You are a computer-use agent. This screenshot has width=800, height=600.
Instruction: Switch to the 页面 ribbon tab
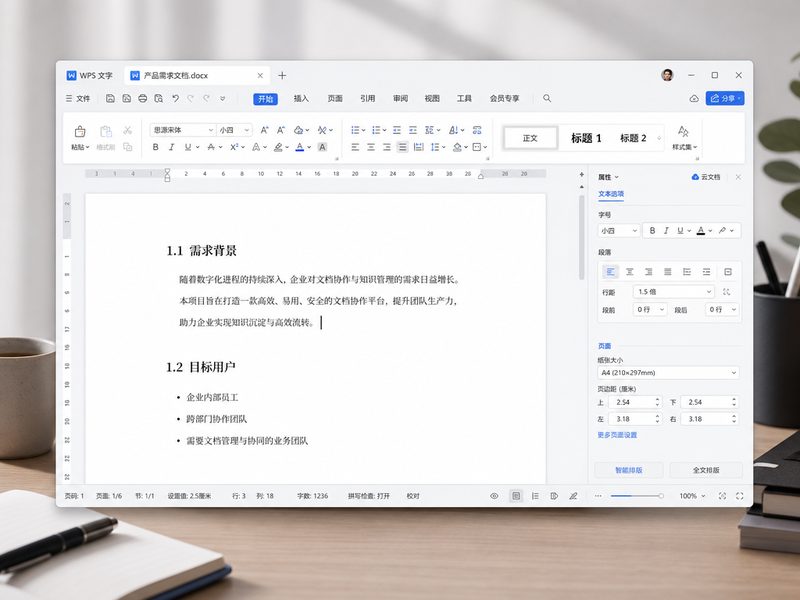pos(335,98)
